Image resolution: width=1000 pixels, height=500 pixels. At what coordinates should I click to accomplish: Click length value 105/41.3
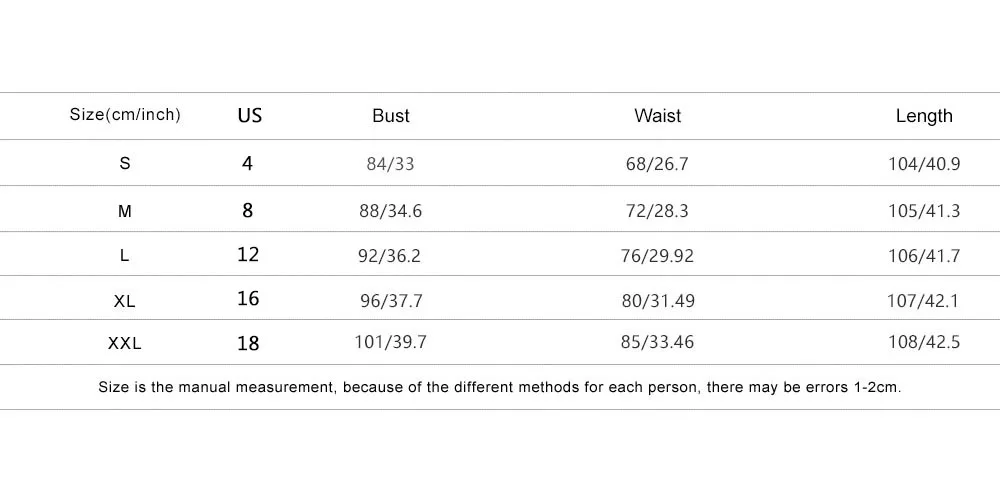tap(924, 211)
